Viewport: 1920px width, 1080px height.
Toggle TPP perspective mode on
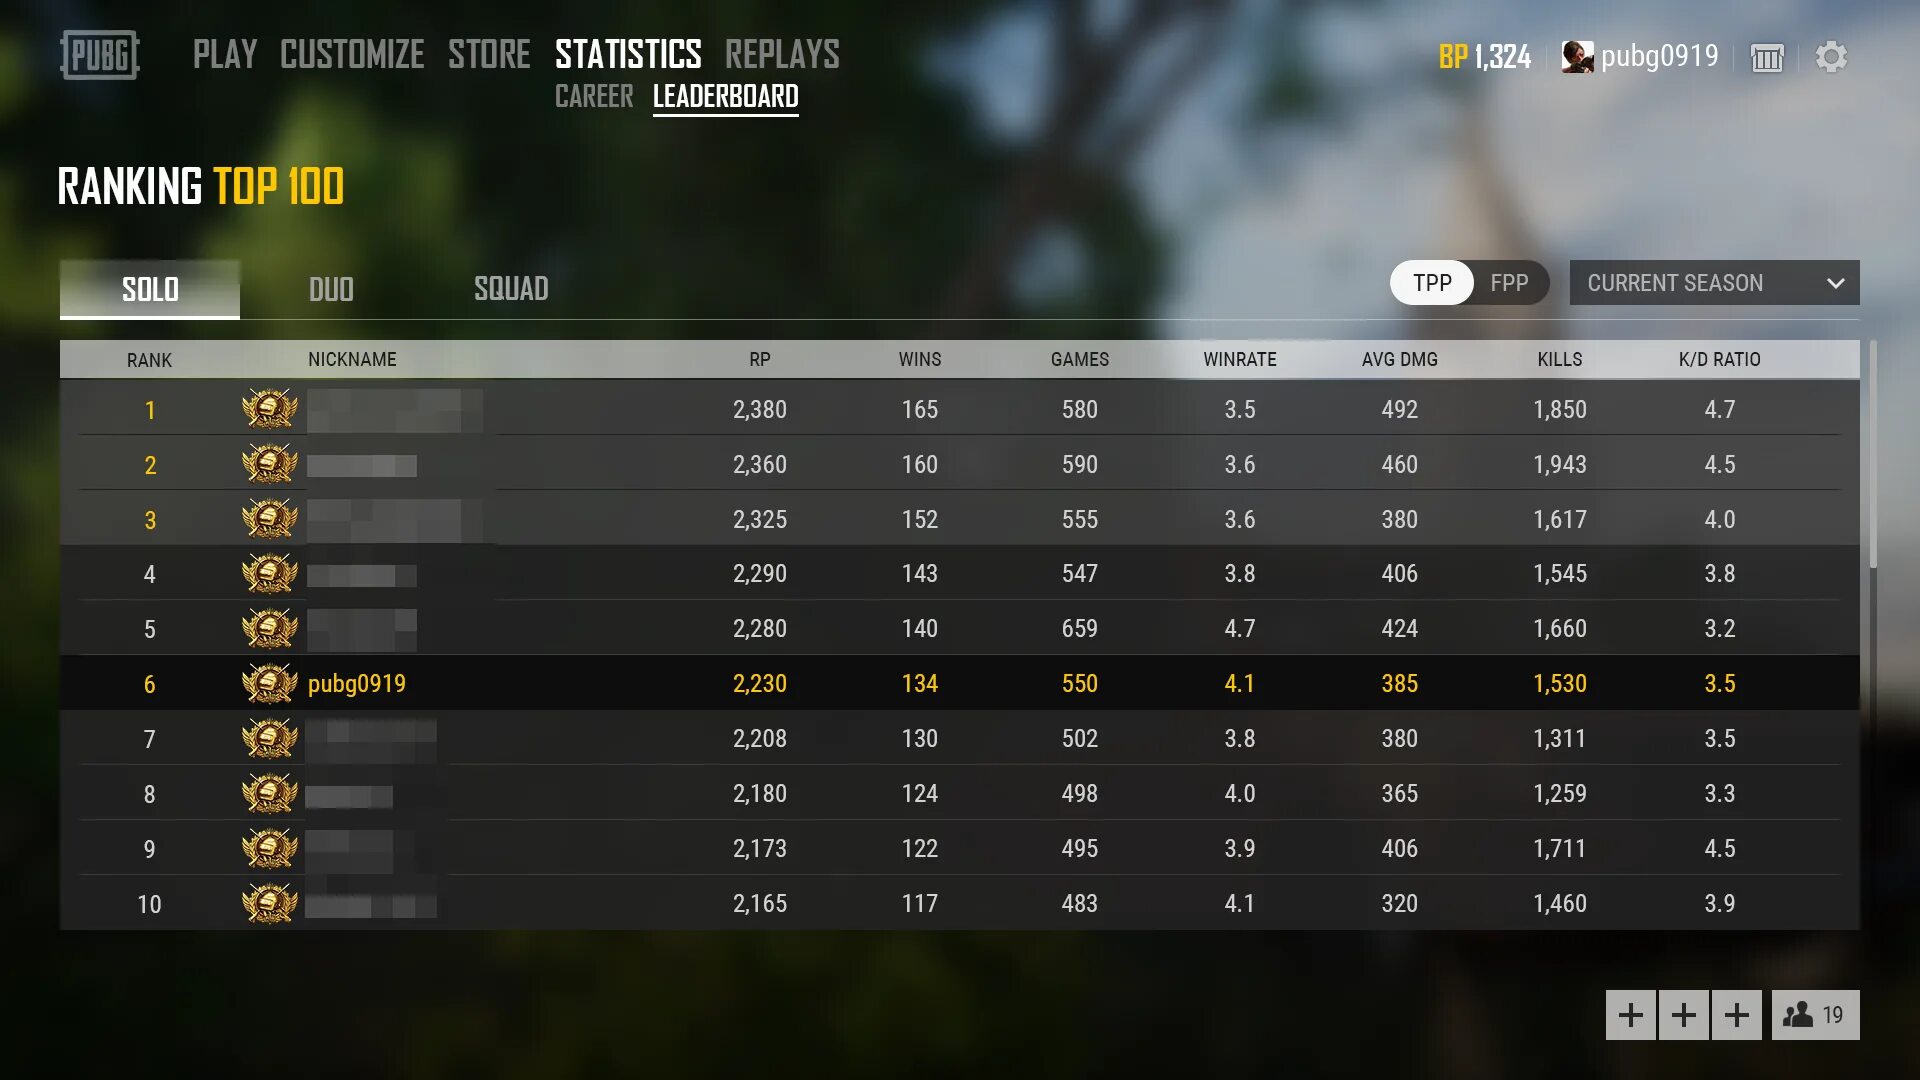(1431, 282)
